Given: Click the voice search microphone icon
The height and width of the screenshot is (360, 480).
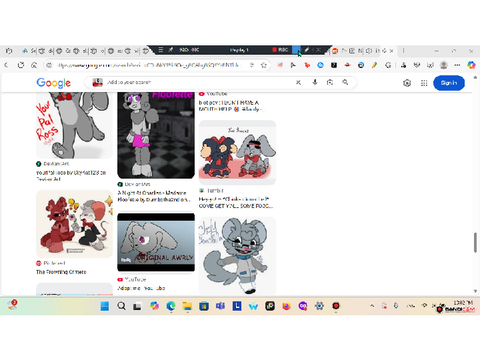Looking at the screenshot, I should (315, 82).
